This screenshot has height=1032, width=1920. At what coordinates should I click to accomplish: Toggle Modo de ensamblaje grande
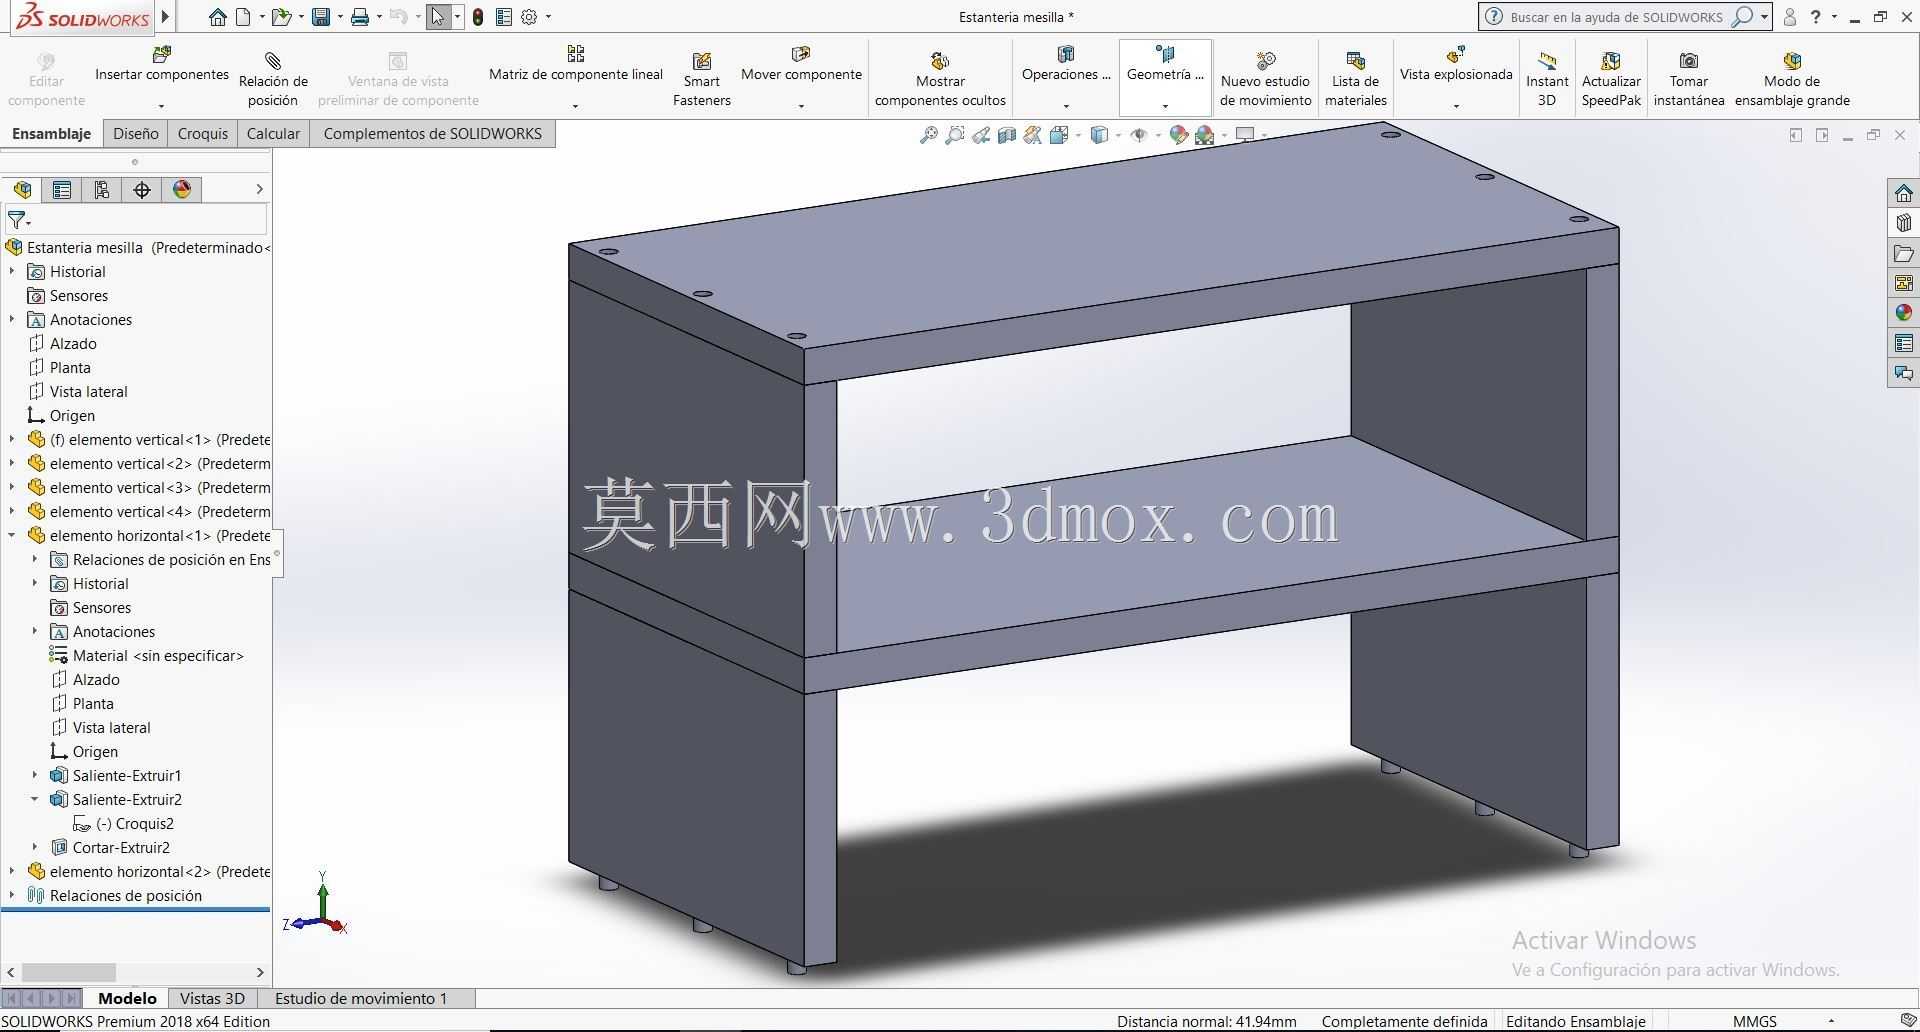coord(1792,78)
